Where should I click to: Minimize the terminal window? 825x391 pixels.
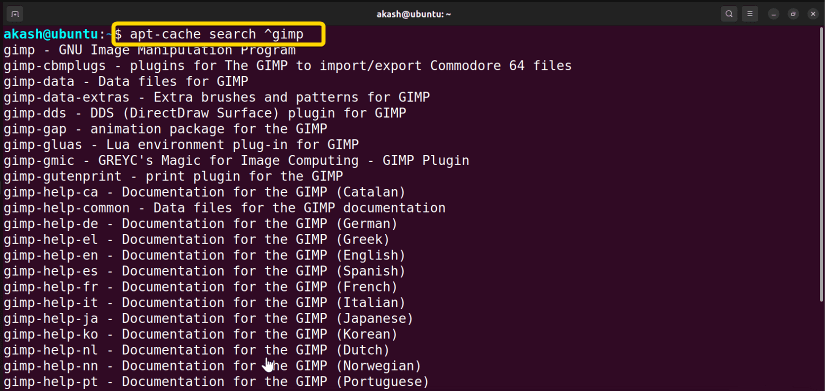point(773,14)
